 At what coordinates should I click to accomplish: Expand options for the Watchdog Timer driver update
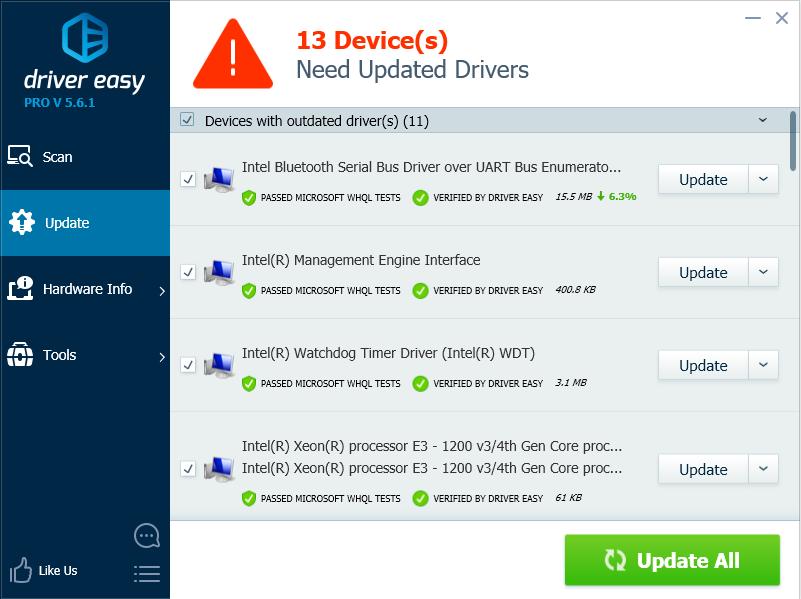(763, 365)
